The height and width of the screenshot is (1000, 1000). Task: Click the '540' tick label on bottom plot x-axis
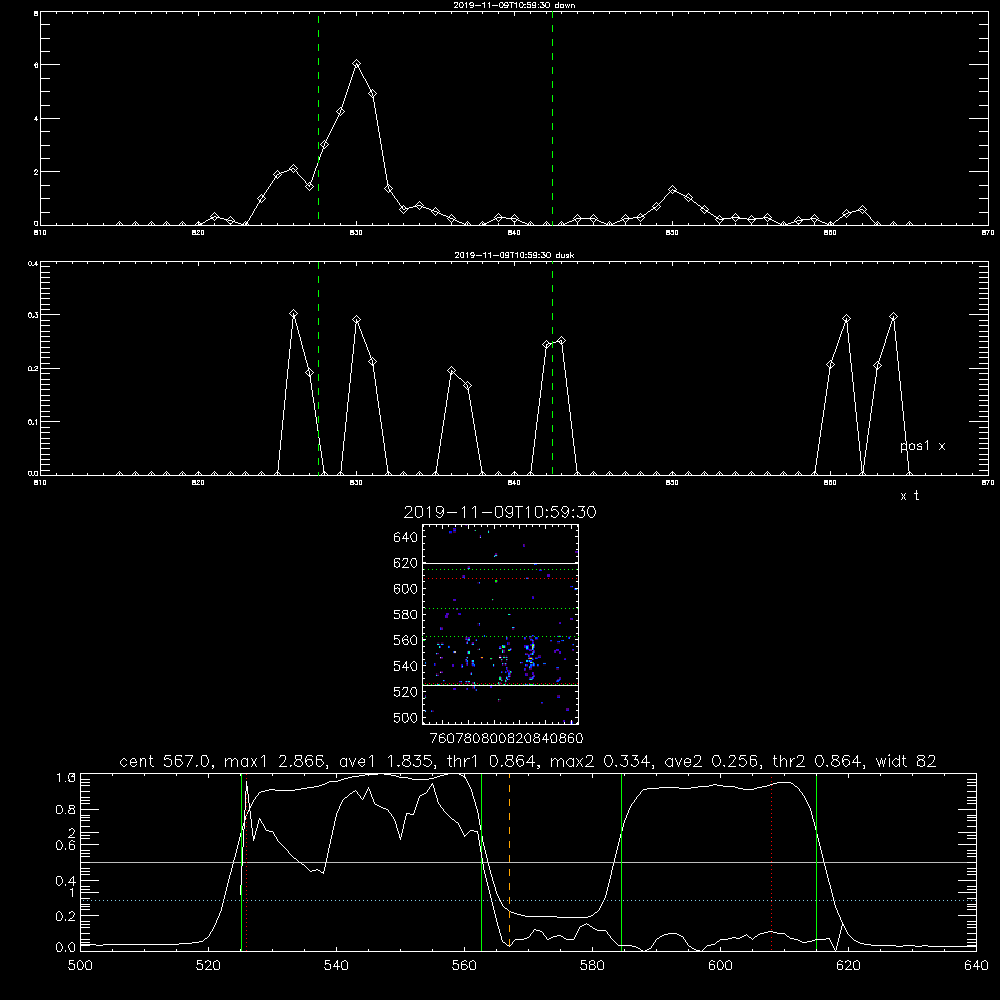point(336,966)
